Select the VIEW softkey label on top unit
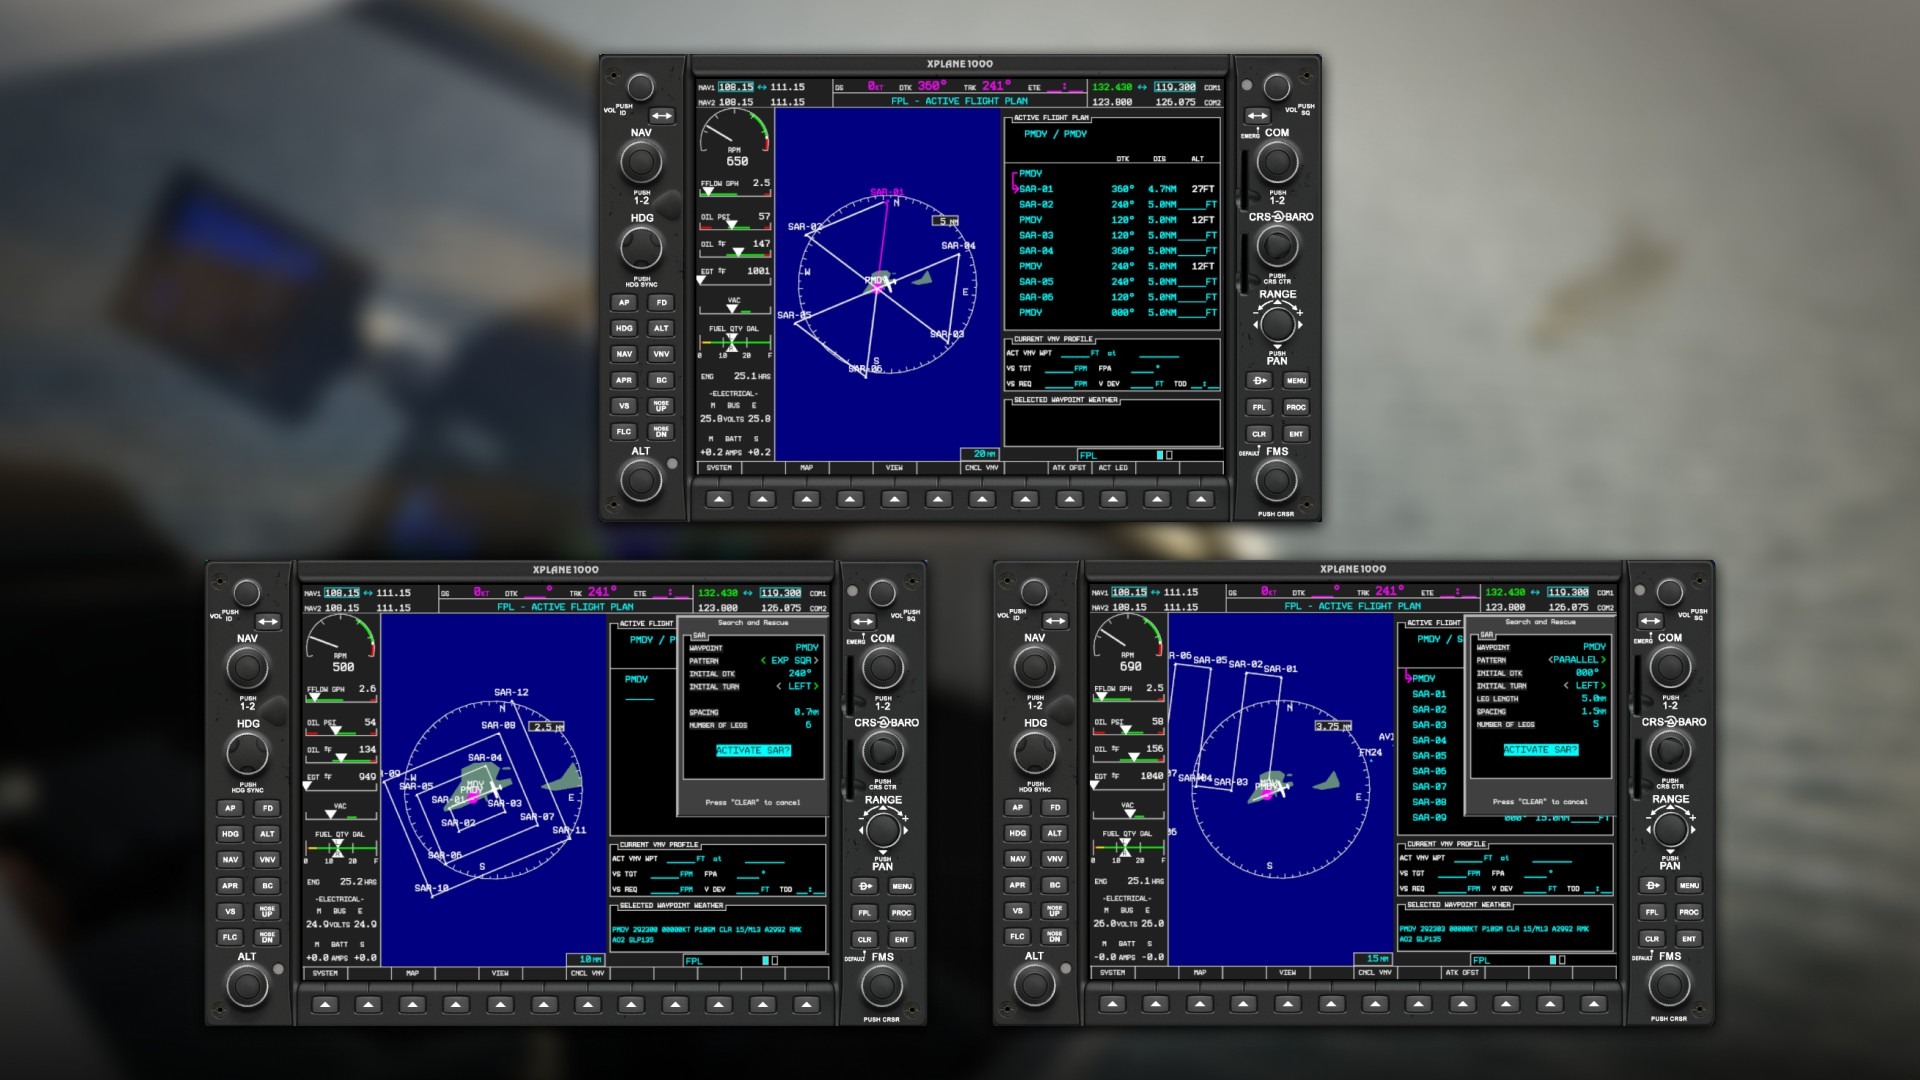Screen dimensions: 1920x1080 pos(894,468)
